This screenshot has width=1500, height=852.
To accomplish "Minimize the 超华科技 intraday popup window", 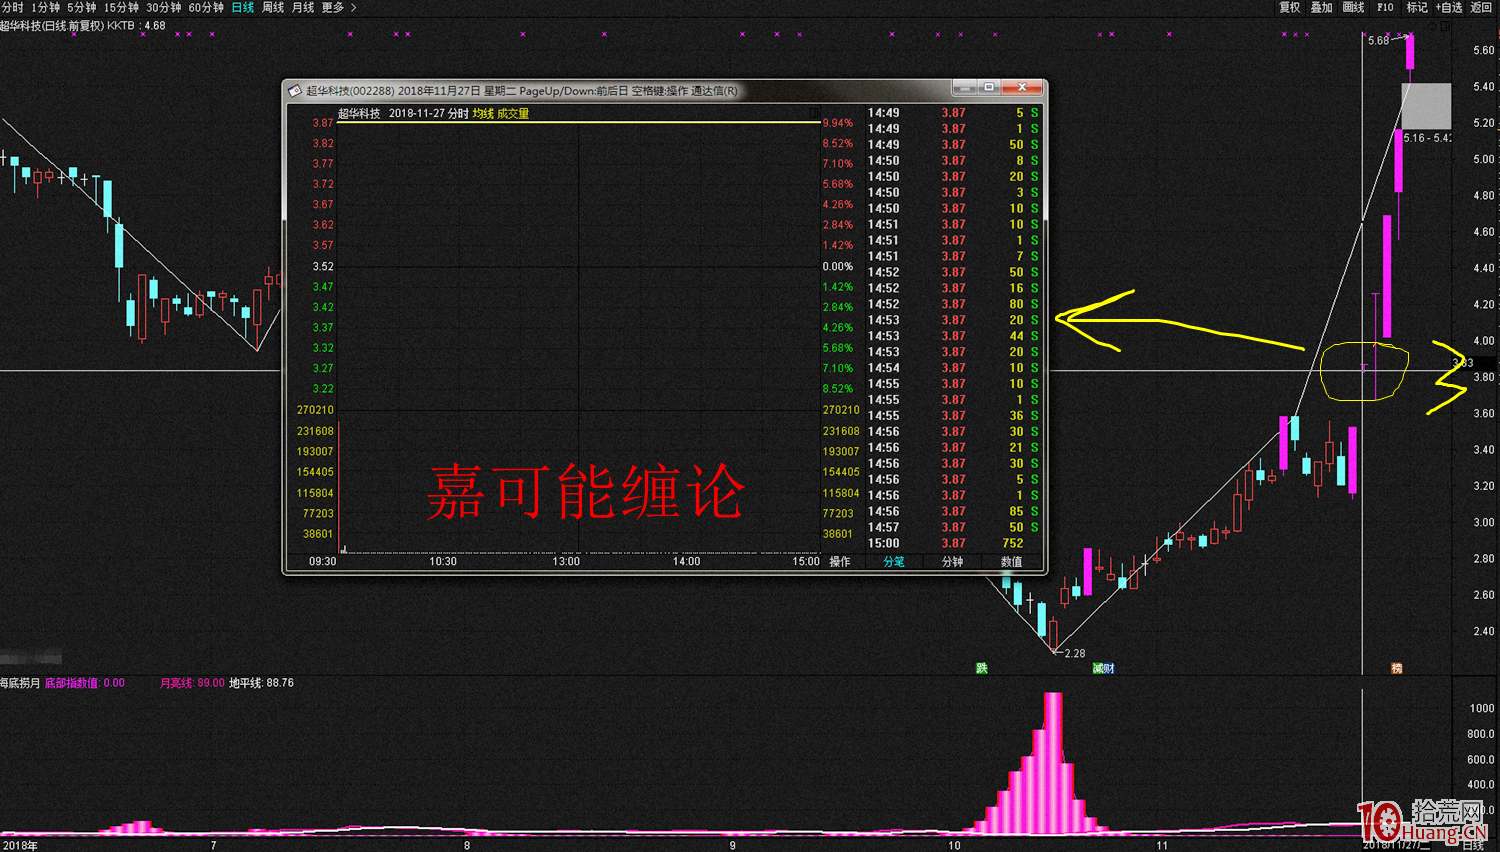I will click(964, 88).
